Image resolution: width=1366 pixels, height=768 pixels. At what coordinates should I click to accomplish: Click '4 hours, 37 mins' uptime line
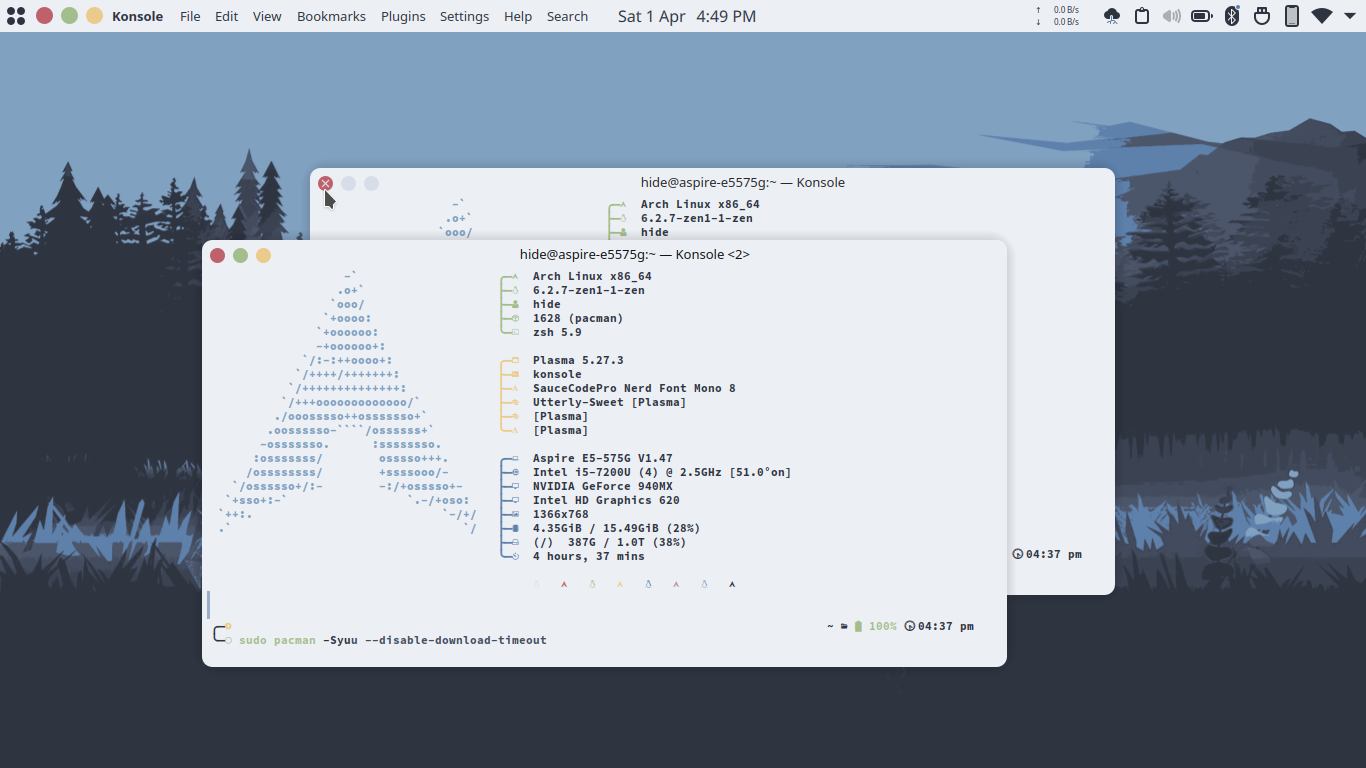pyautogui.click(x=589, y=556)
